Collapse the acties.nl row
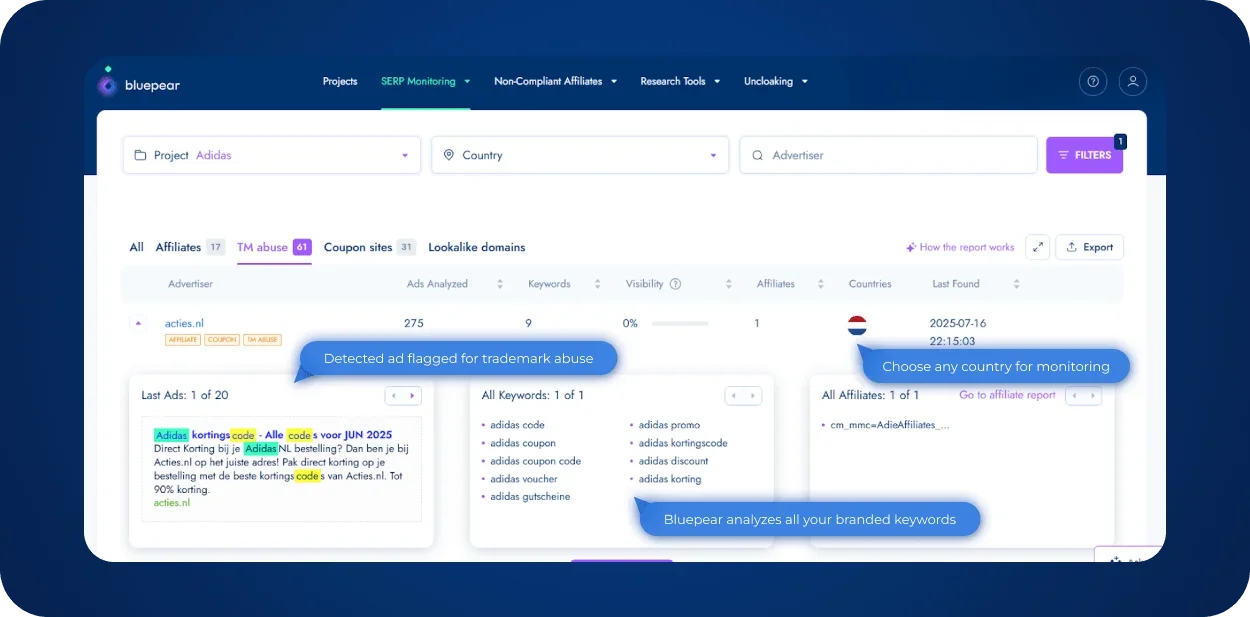Screen dimensions: 1250x617 click(x=138, y=323)
